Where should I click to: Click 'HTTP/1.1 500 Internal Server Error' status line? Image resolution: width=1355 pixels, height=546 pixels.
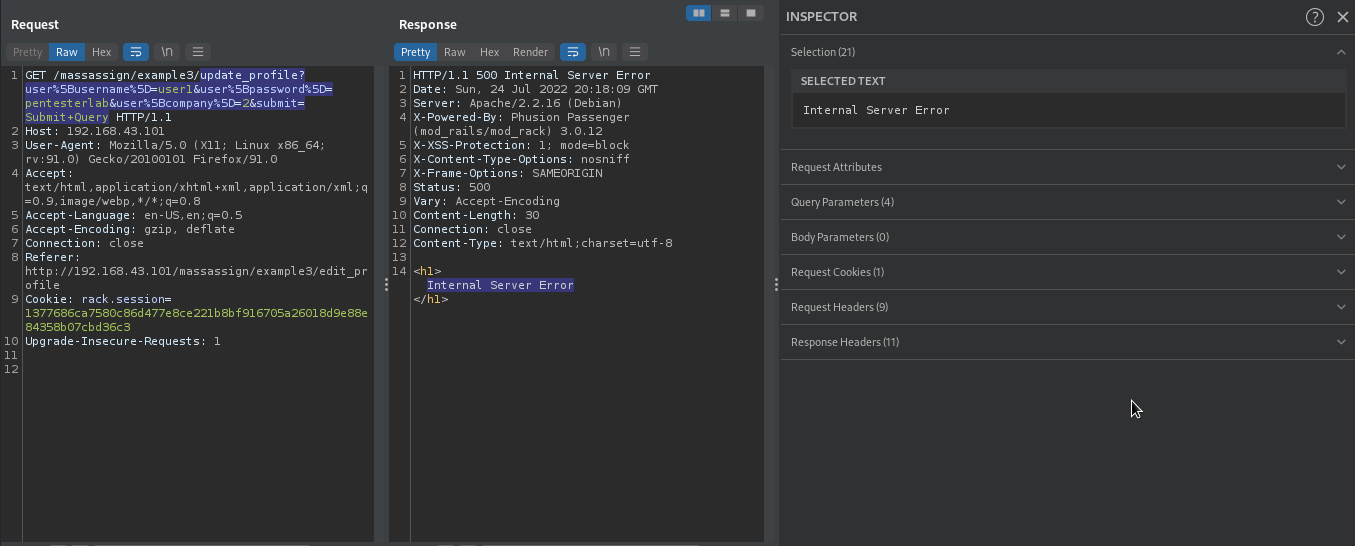(x=532, y=75)
